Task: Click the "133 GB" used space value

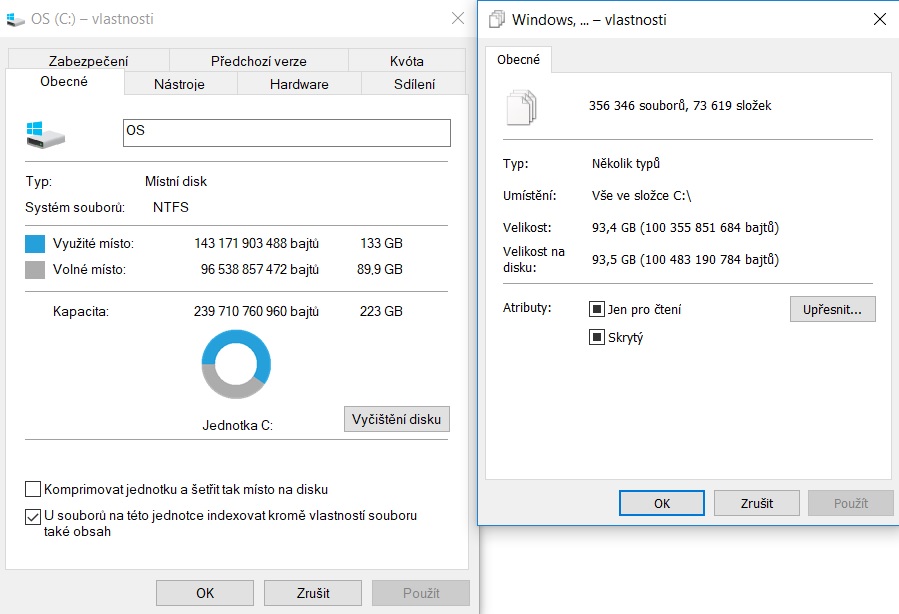Action: pos(381,243)
